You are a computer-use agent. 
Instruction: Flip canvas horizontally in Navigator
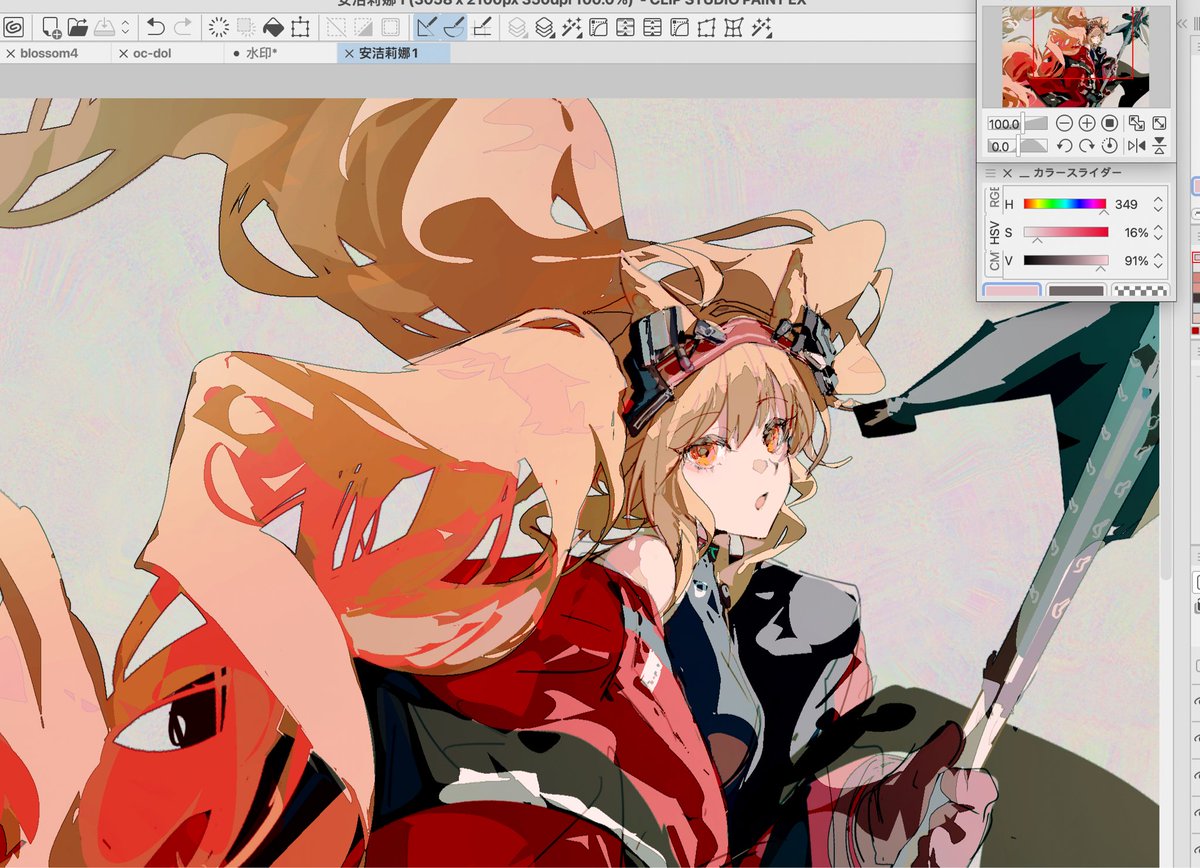pyautogui.click(x=1136, y=146)
